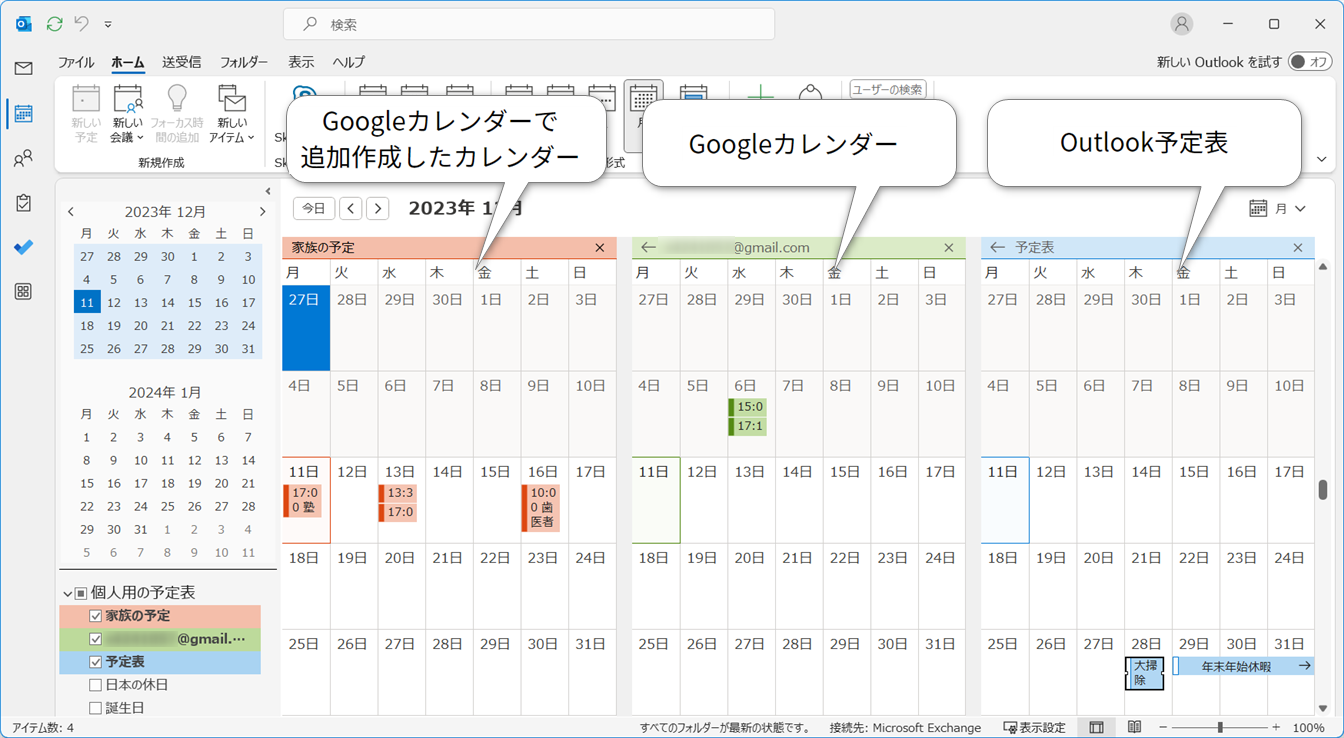Open the 月 view dropdown
The image size is (1344, 738).
click(x=1278, y=209)
